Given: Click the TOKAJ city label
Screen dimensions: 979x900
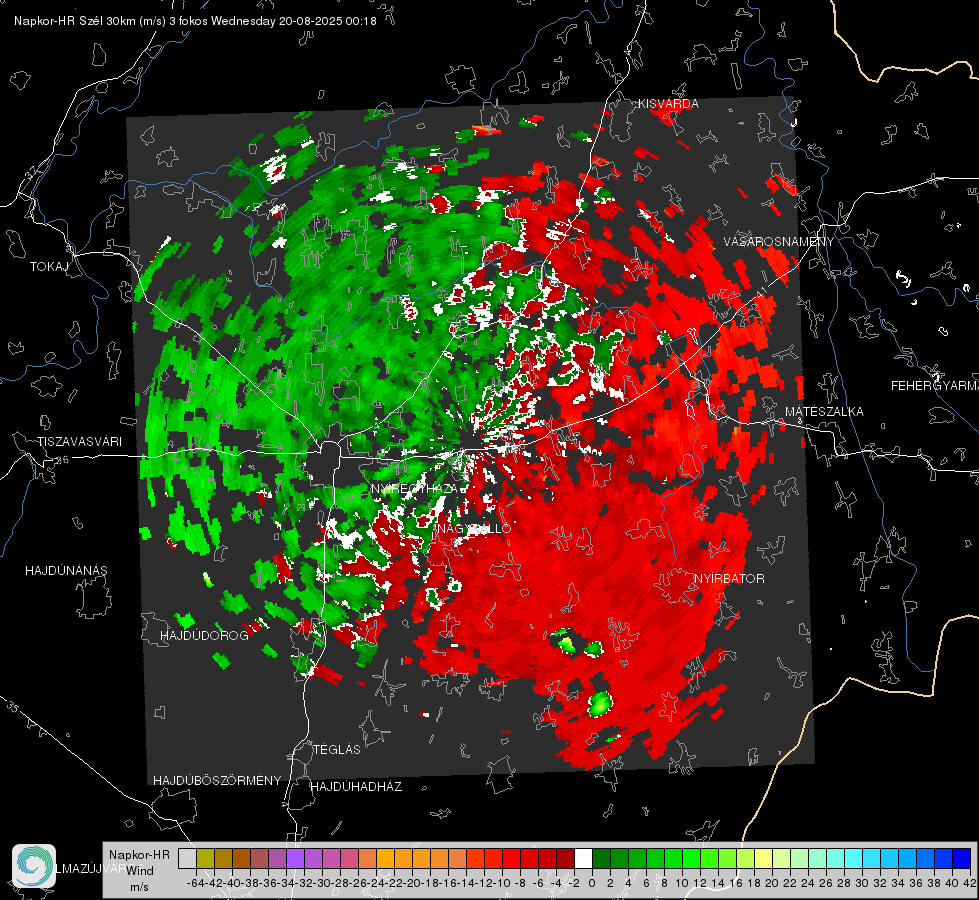Looking at the screenshot, I should click(x=49, y=267).
